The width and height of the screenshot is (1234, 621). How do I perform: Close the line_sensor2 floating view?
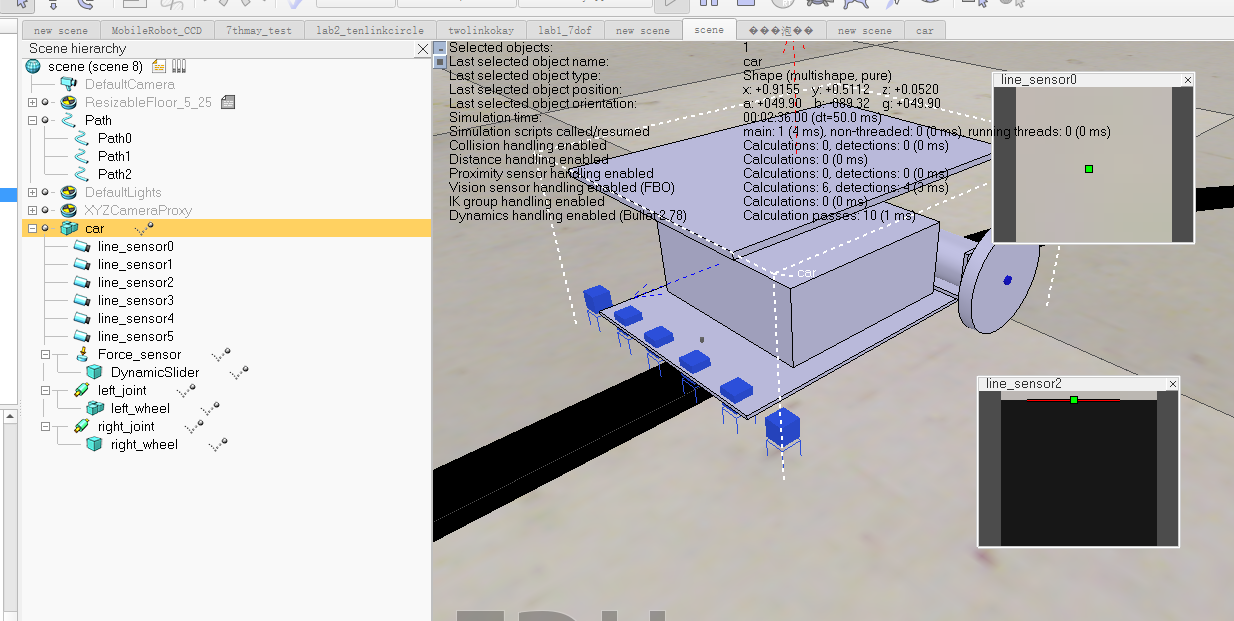1173,384
